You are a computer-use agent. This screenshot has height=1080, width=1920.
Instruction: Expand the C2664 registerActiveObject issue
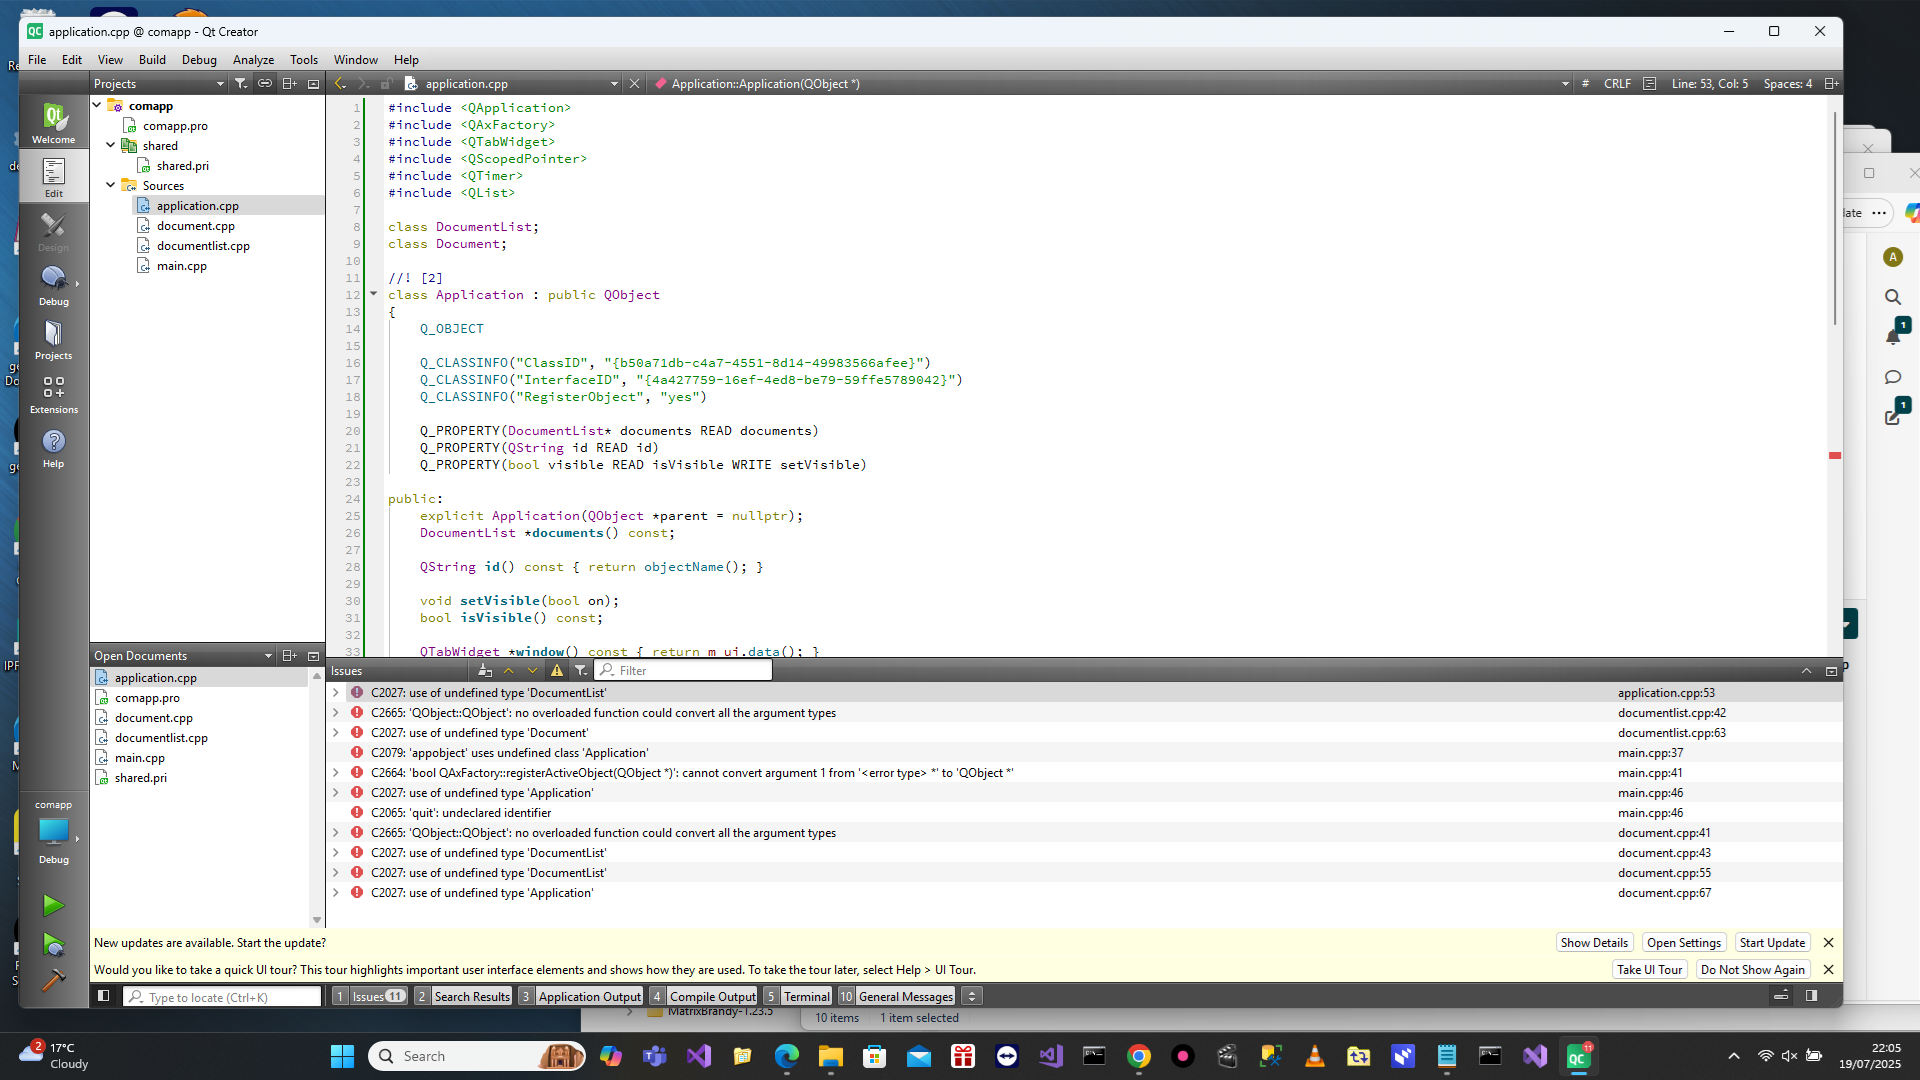(x=336, y=773)
